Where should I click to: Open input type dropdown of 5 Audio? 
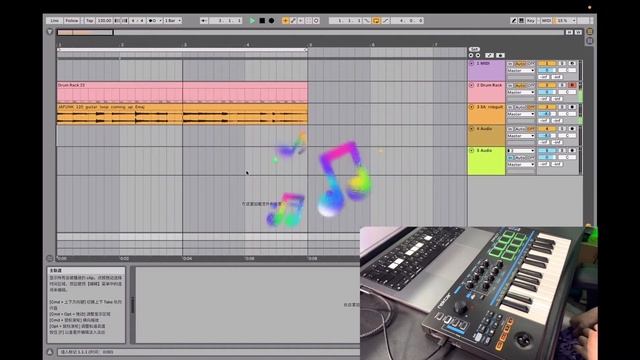click(x=520, y=151)
